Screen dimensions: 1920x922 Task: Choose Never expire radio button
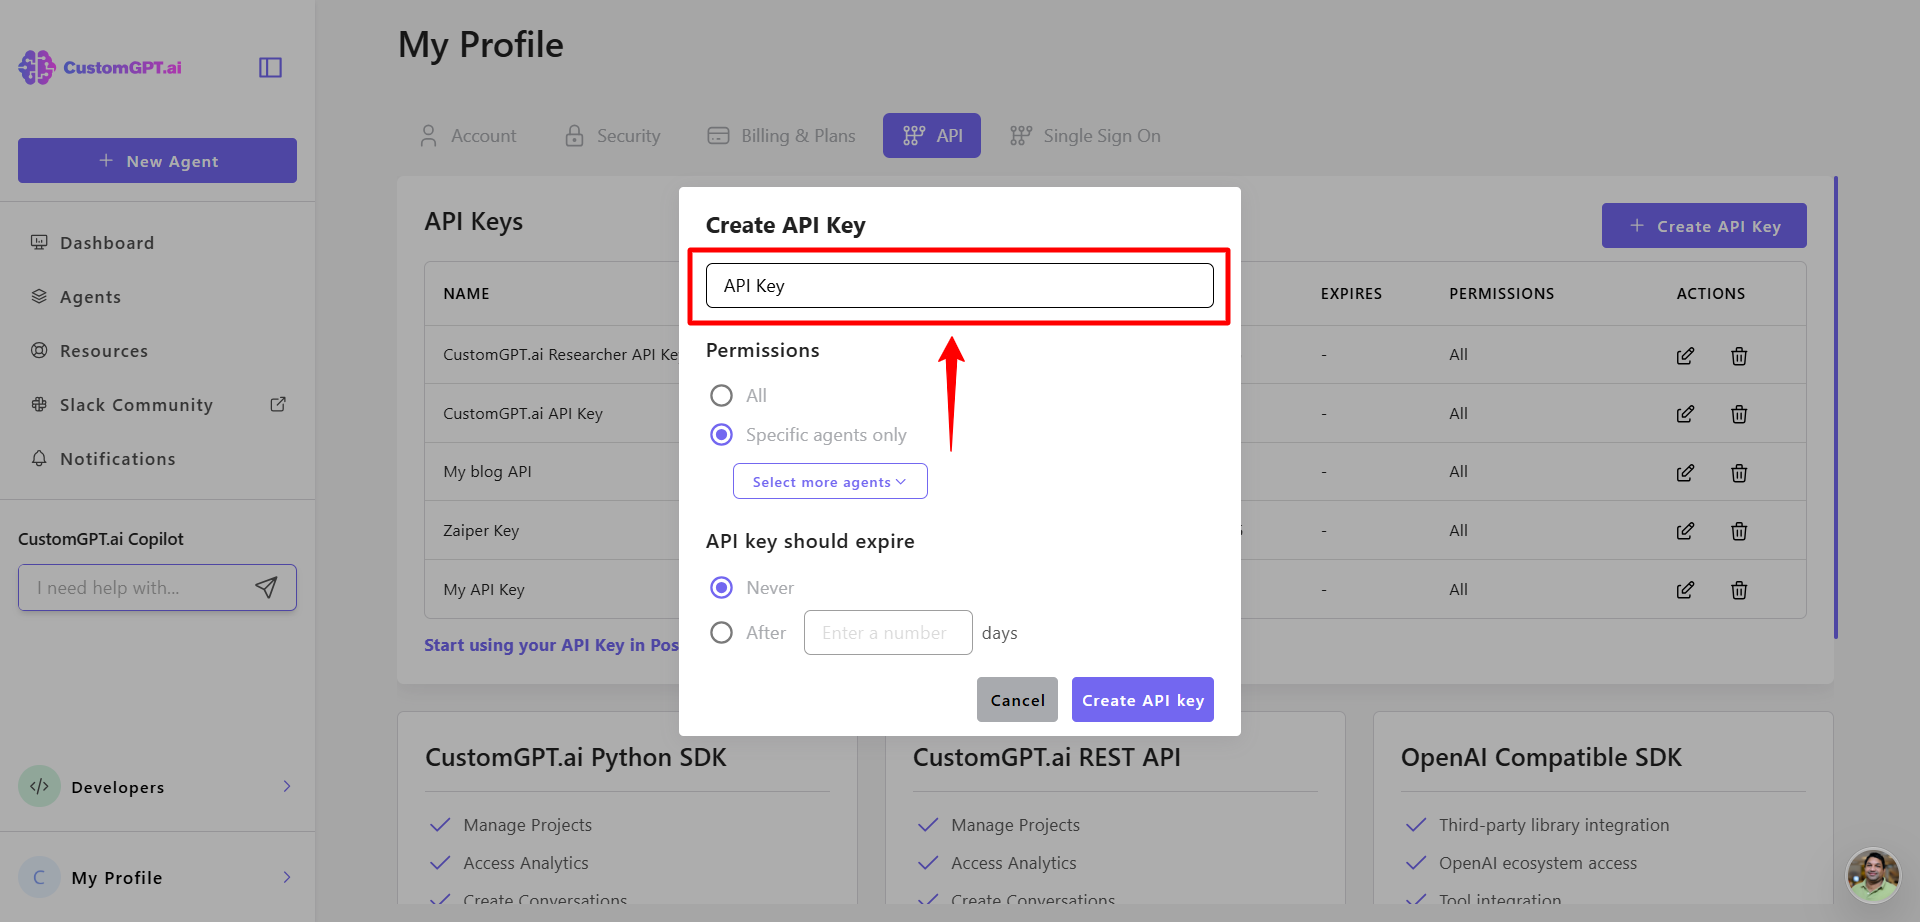(721, 587)
